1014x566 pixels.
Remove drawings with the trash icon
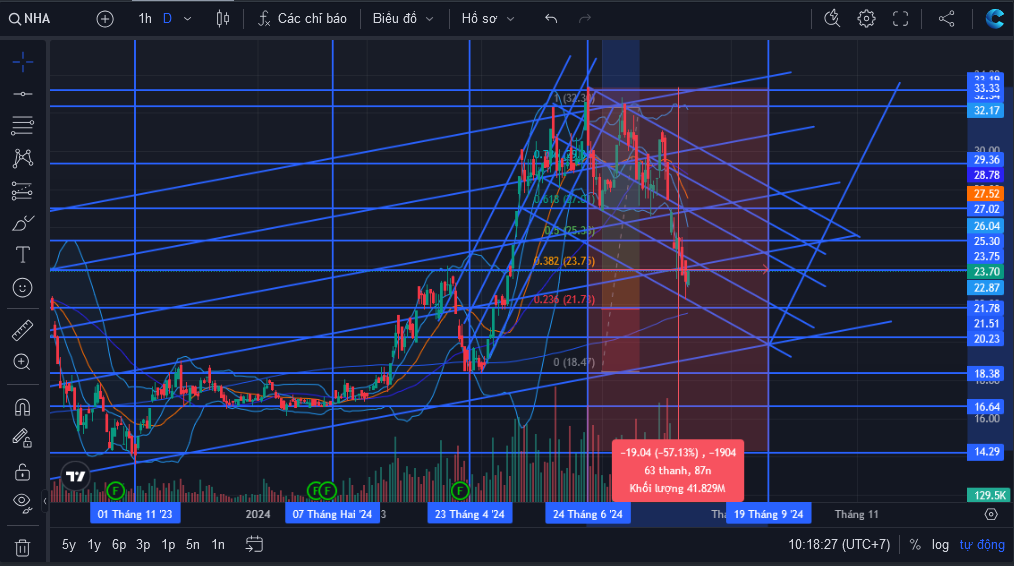pos(23,548)
